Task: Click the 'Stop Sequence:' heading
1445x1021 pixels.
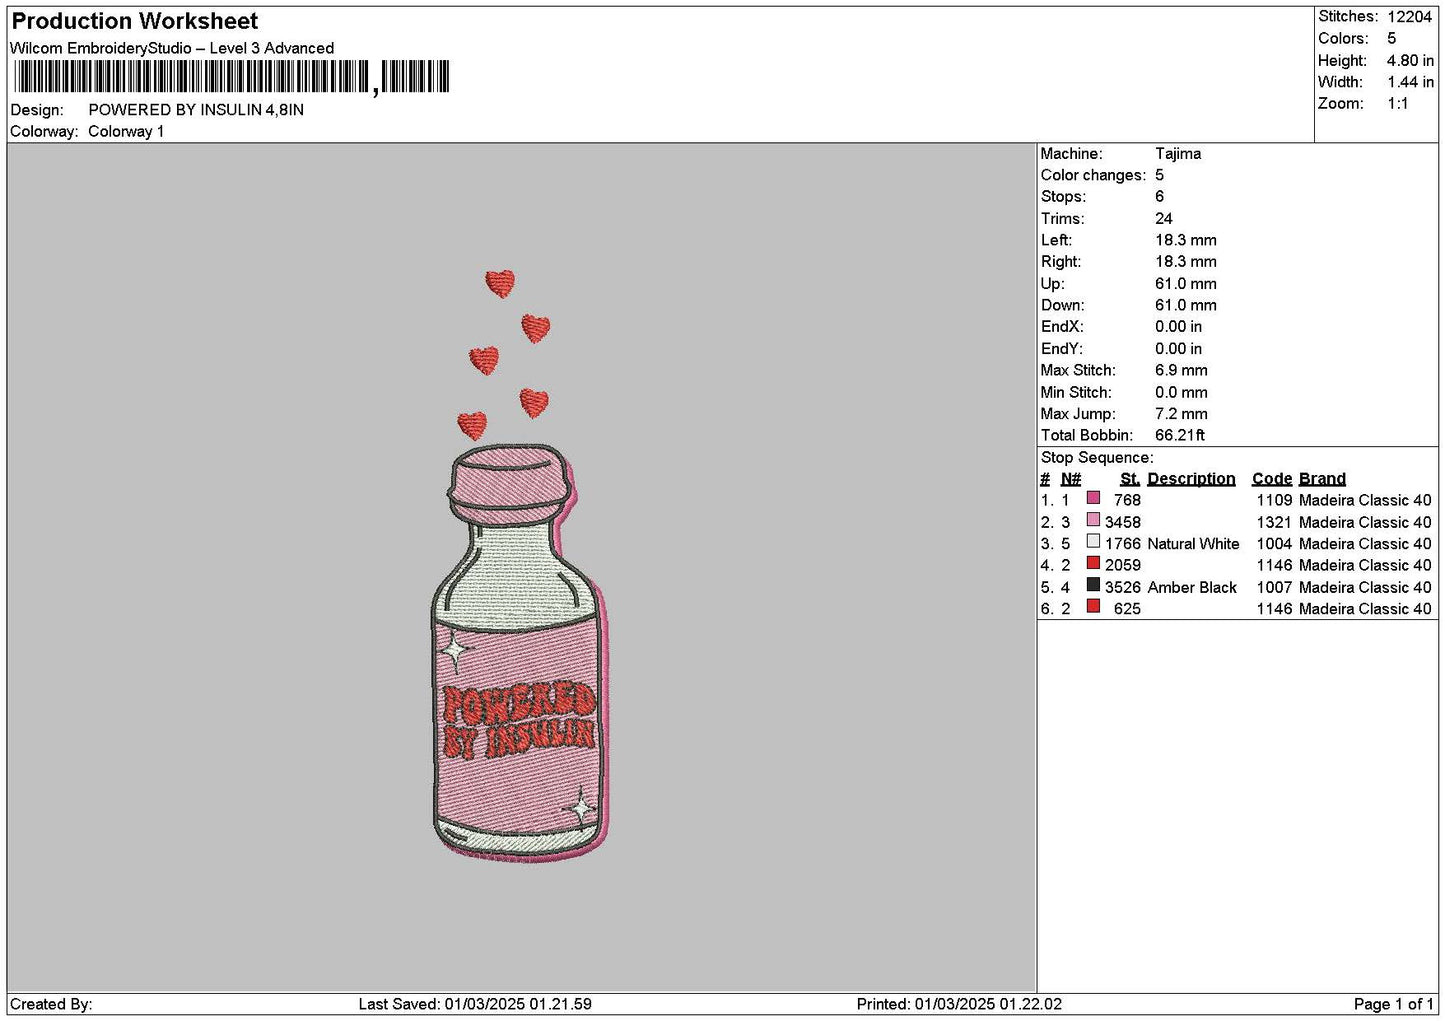Action: point(1097,458)
